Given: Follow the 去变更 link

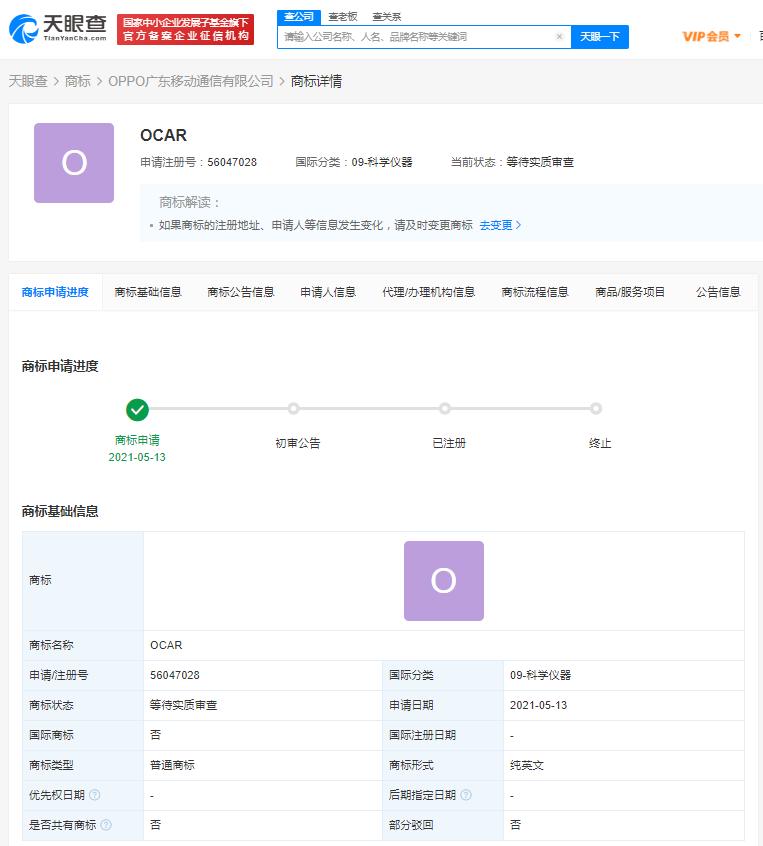Looking at the screenshot, I should pos(500,225).
